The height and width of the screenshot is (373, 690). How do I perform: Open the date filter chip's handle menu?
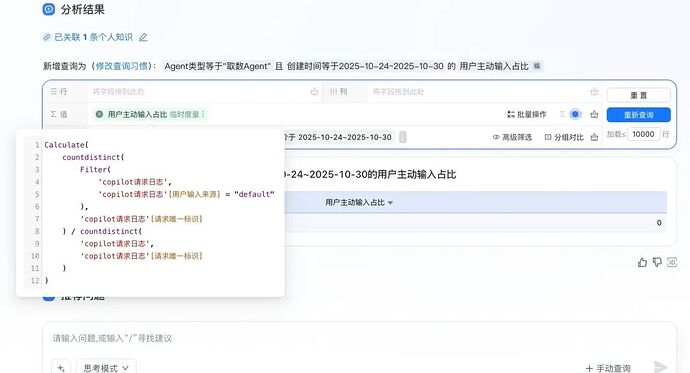(x=403, y=137)
